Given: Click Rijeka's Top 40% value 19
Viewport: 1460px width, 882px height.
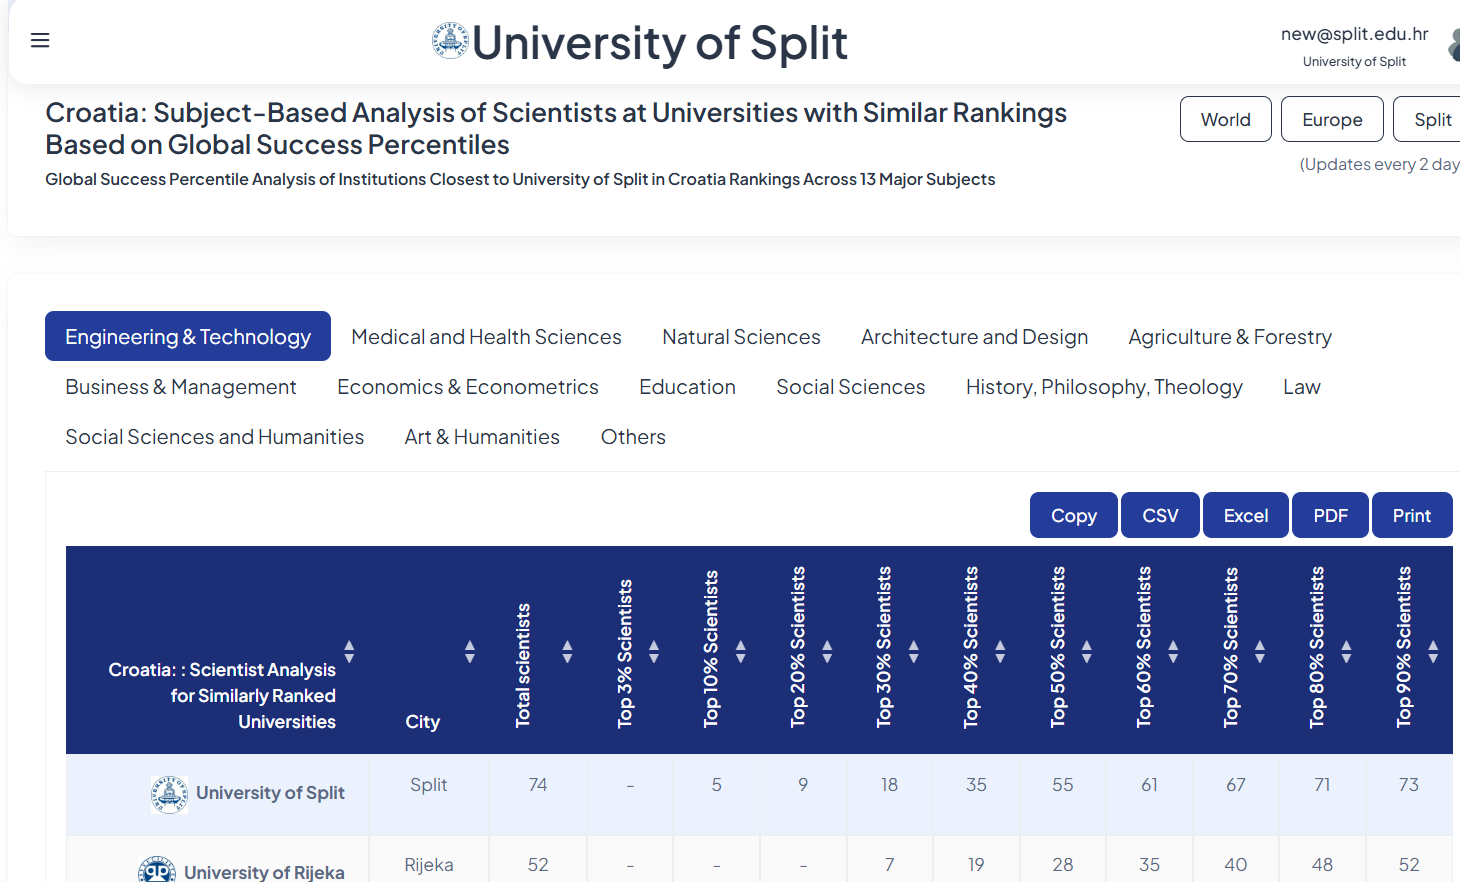Looking at the screenshot, I should 976,865.
